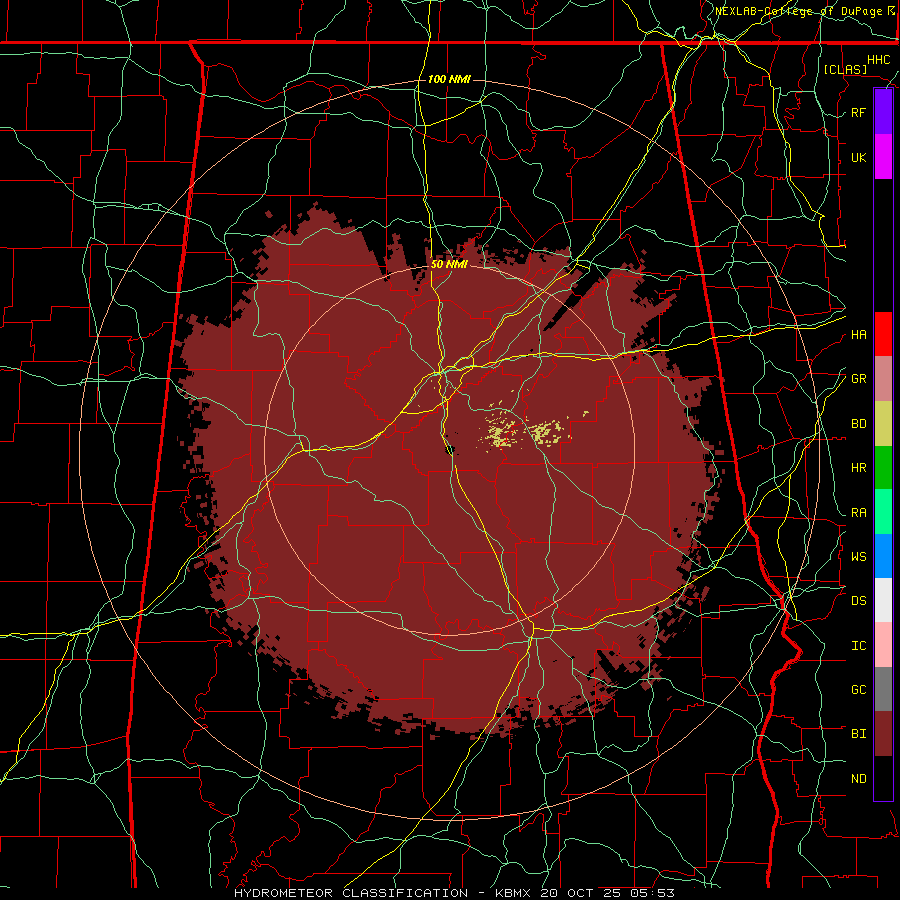Click the UK magenta legend swatch

(883, 157)
